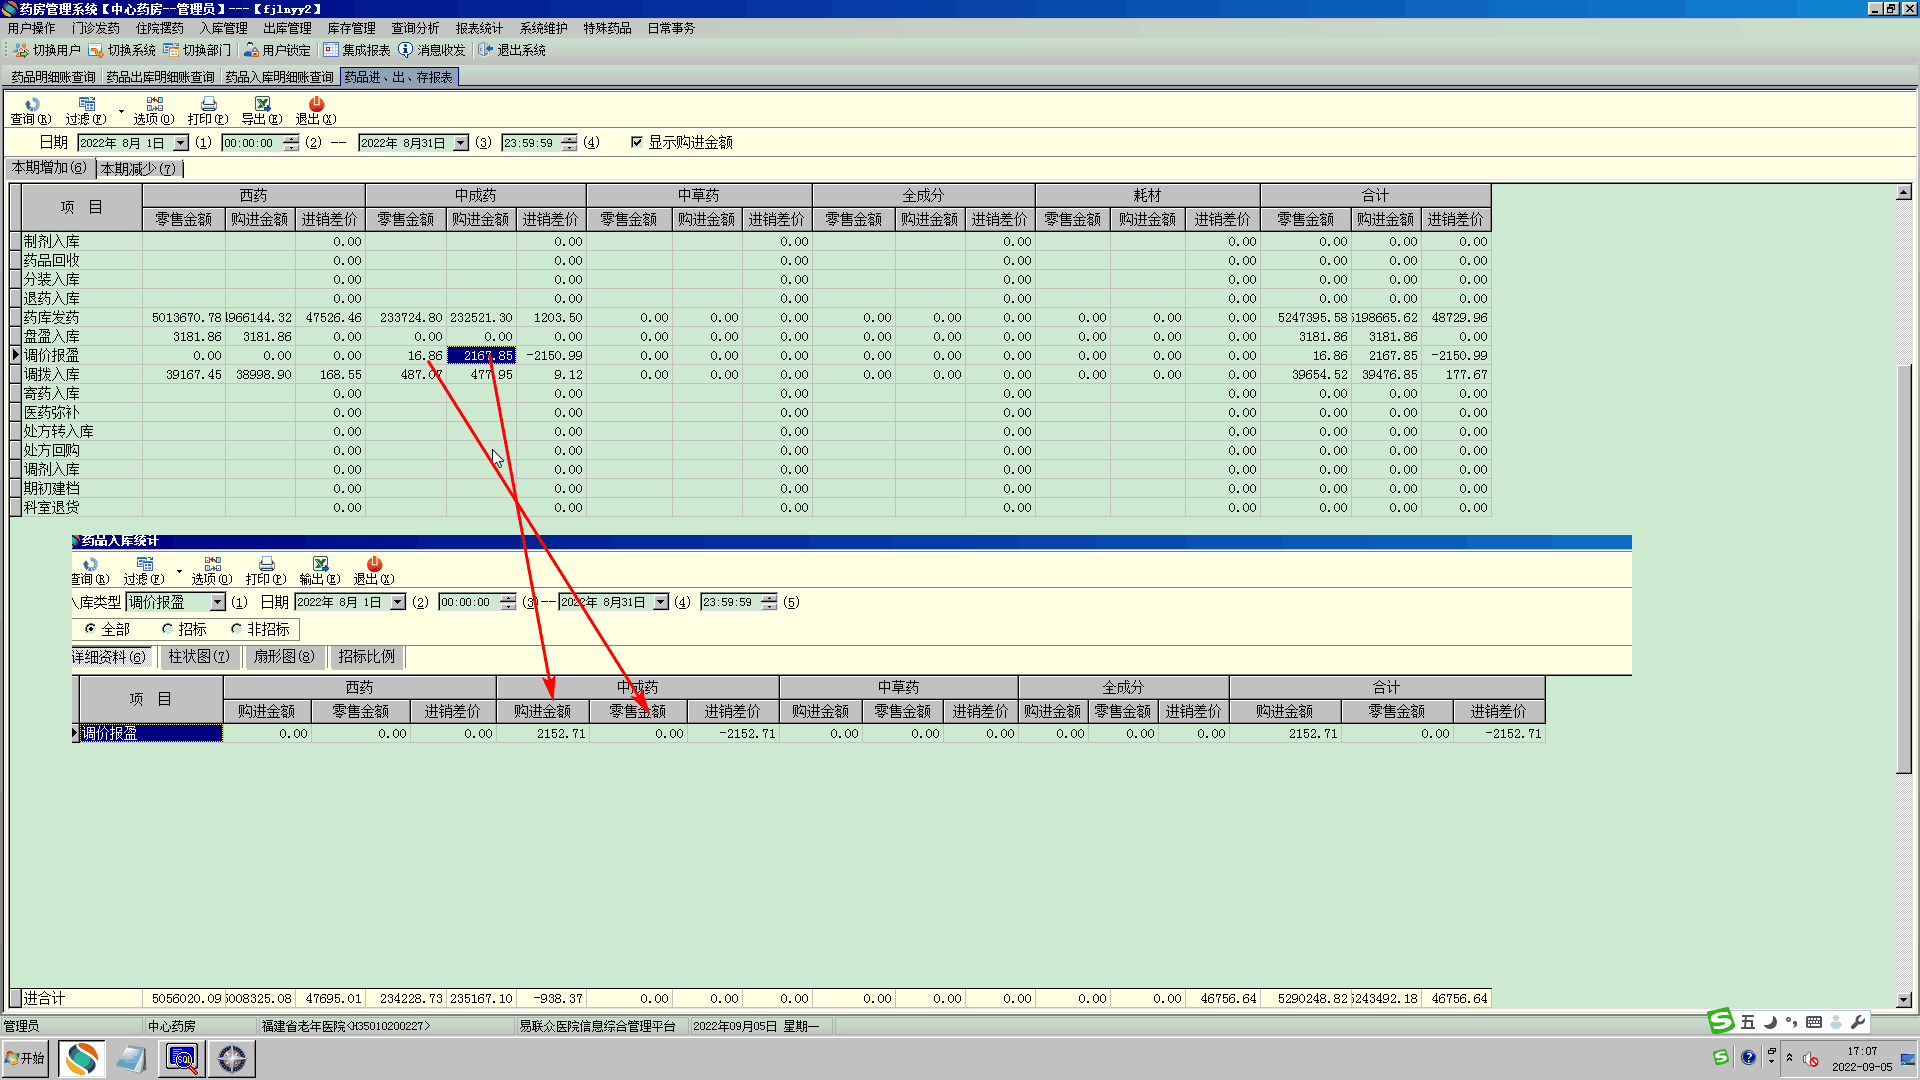Select the 非招标 radio button
This screenshot has width=1920, height=1080.
(x=237, y=629)
